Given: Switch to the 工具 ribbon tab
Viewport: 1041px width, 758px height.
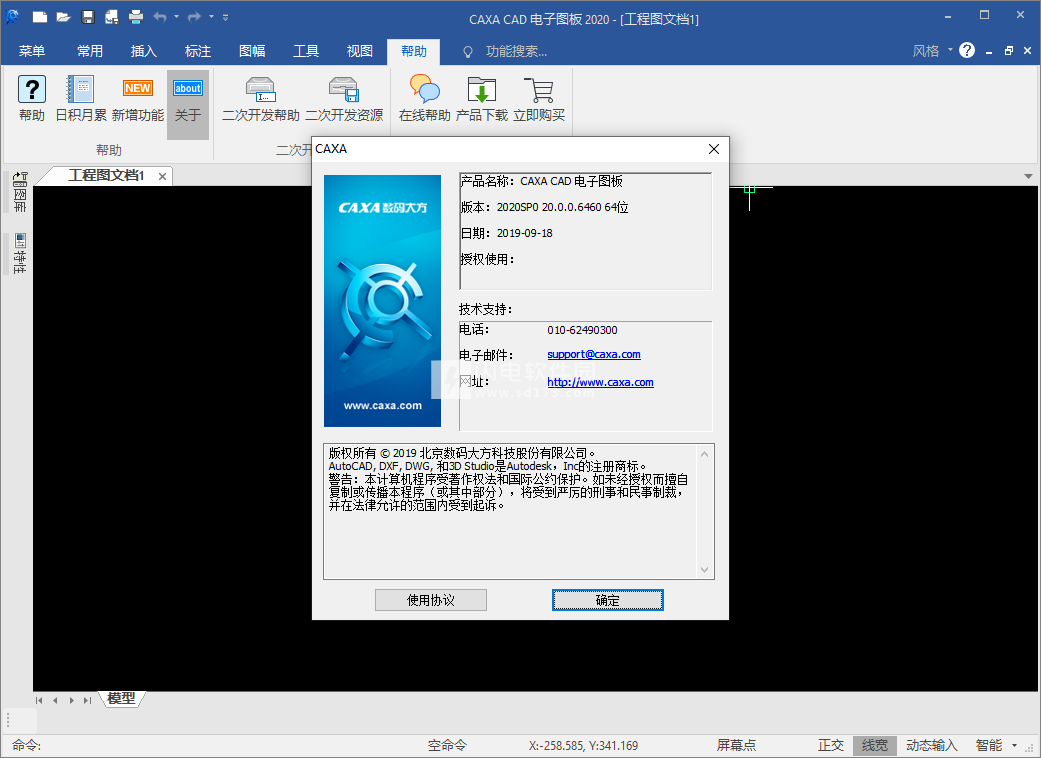Looking at the screenshot, I should [x=306, y=51].
